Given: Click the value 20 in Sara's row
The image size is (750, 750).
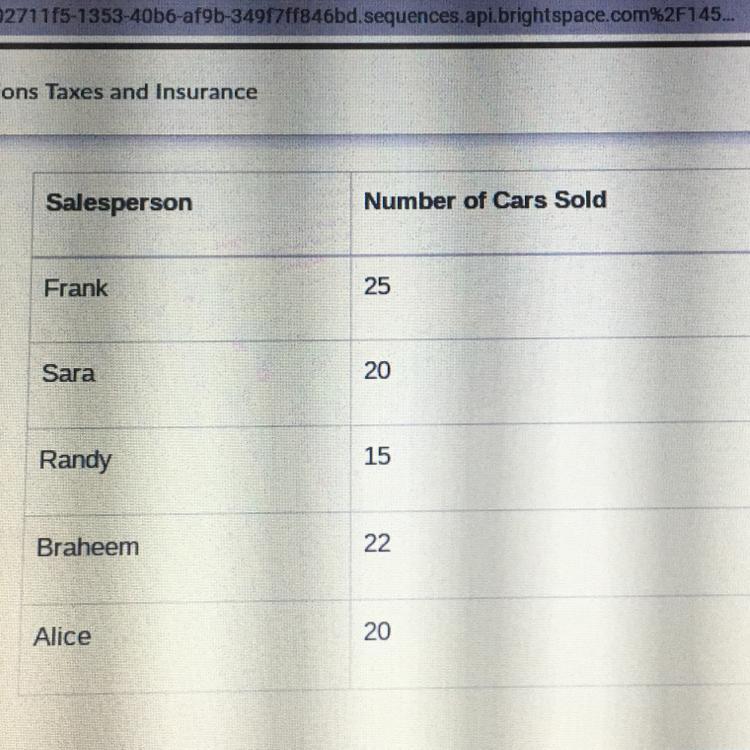Looking at the screenshot, I should pyautogui.click(x=377, y=371).
